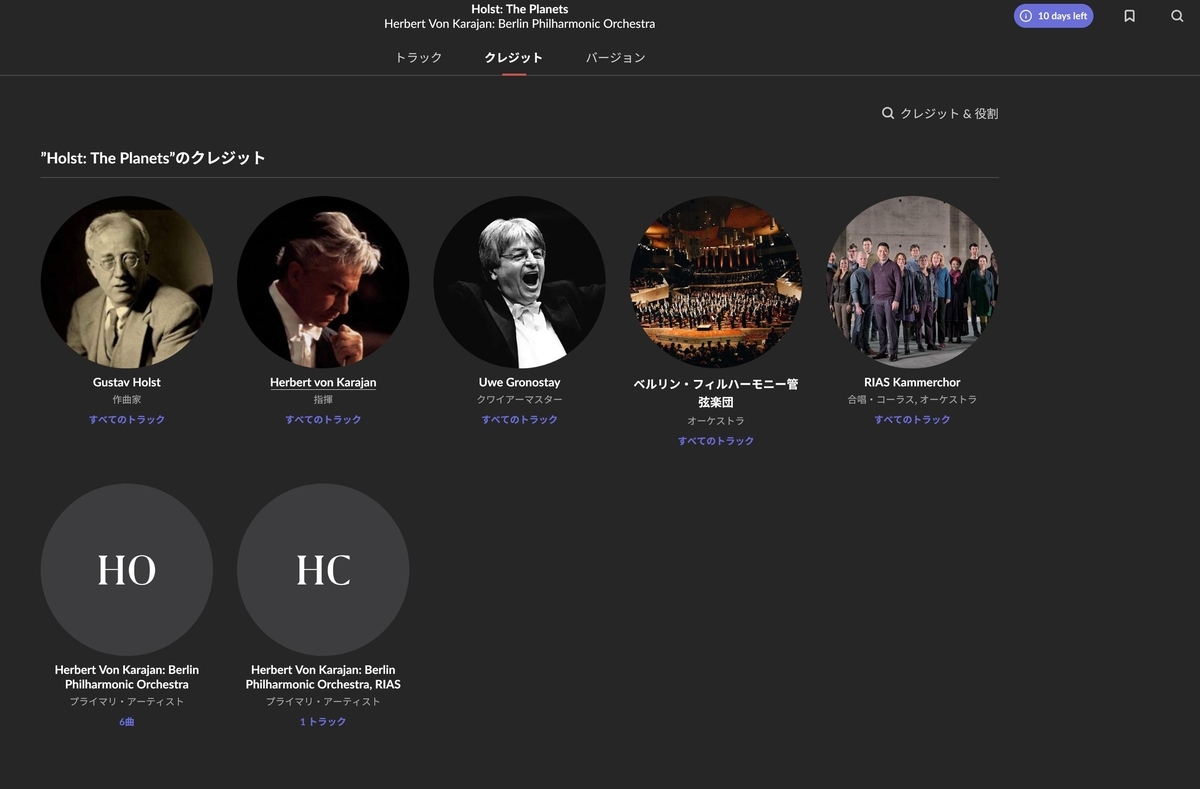Click the プライマリ・アーティスト label under HO
The height and width of the screenshot is (789, 1200).
coord(127,701)
